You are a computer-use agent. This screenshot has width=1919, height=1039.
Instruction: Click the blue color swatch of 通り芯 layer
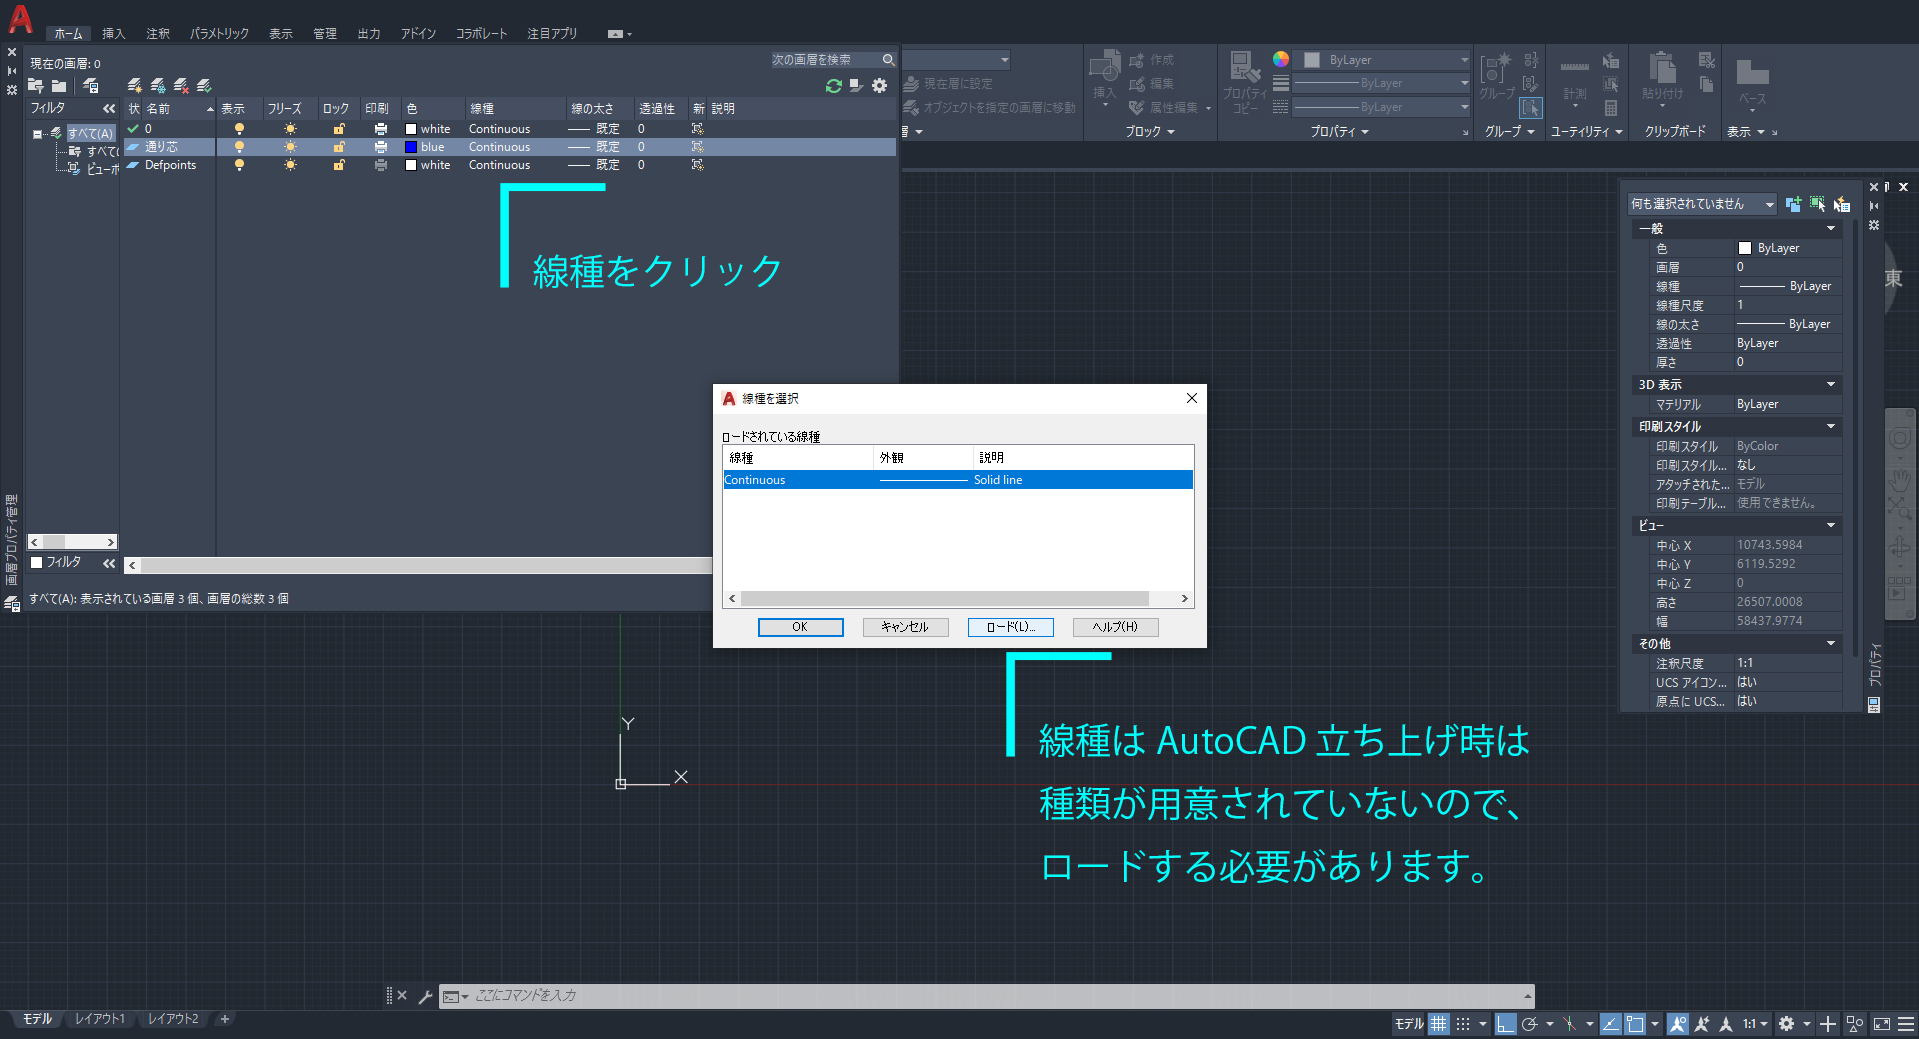[x=411, y=147]
